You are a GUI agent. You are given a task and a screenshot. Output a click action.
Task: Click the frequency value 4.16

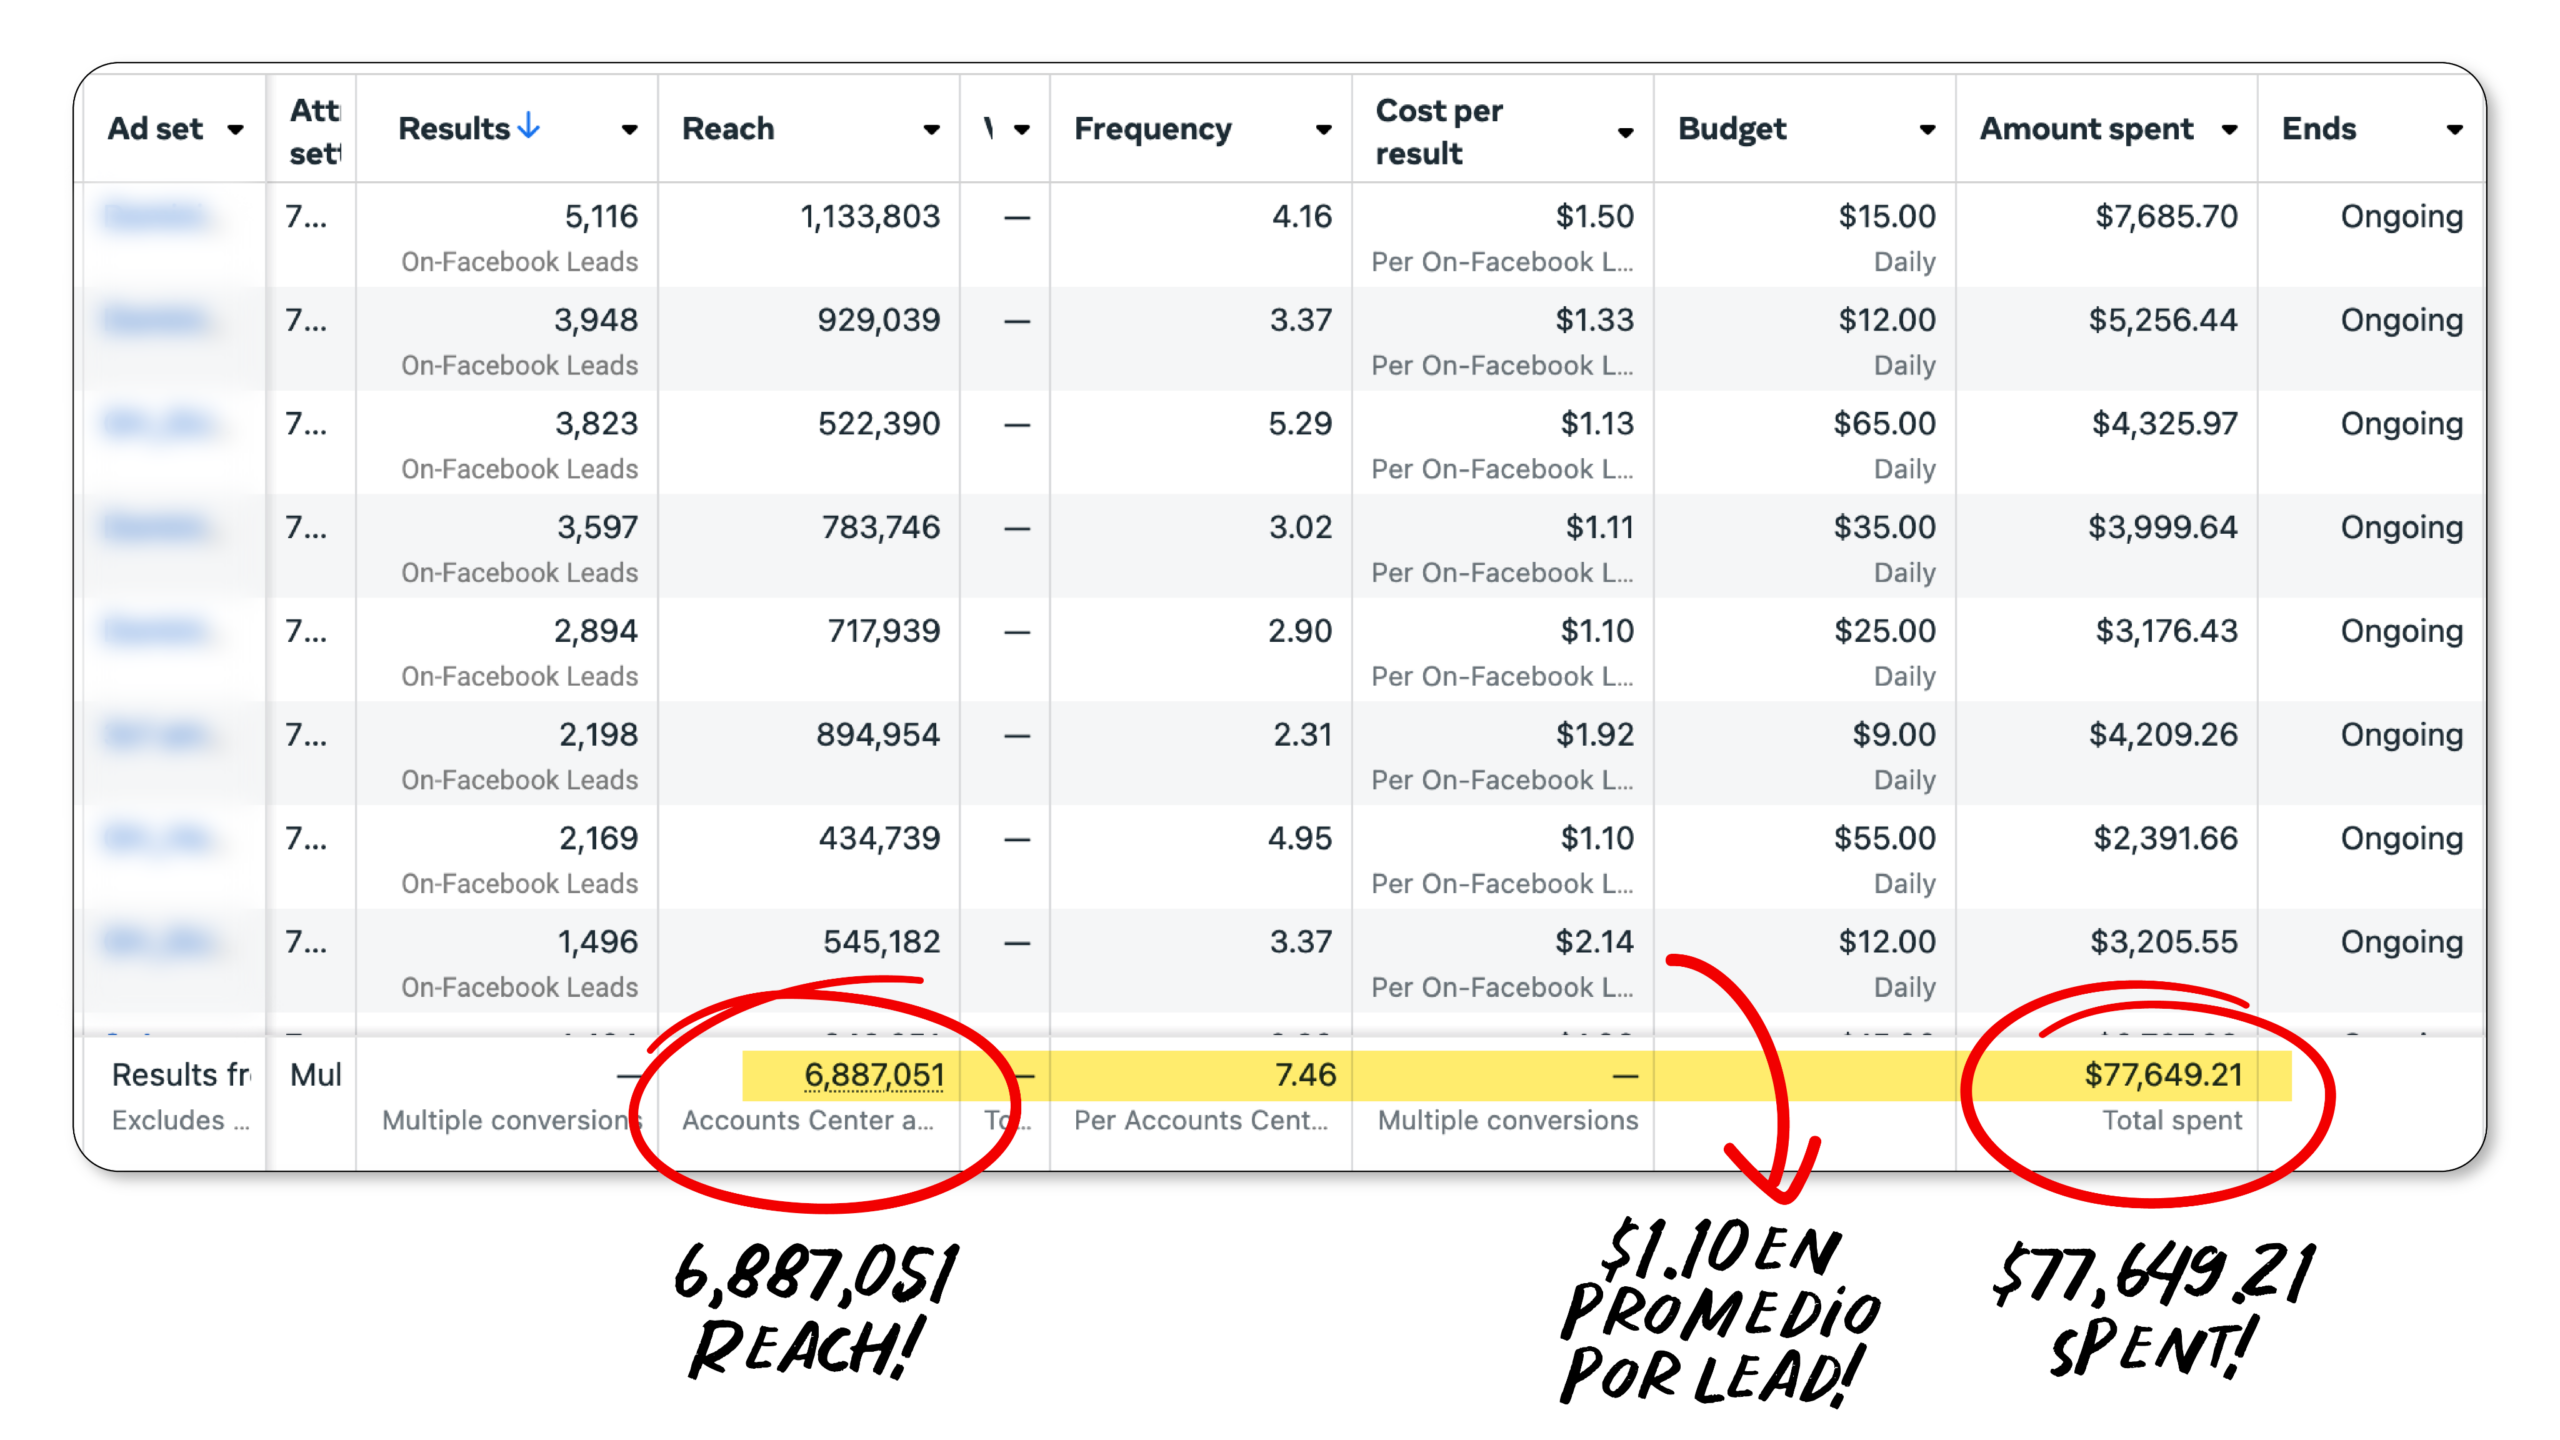click(x=1302, y=216)
